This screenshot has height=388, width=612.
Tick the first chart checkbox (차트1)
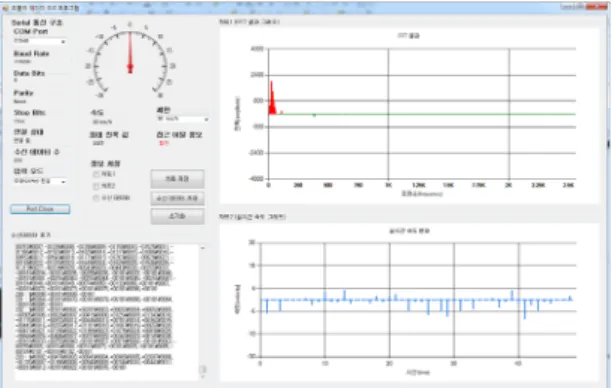(x=96, y=174)
